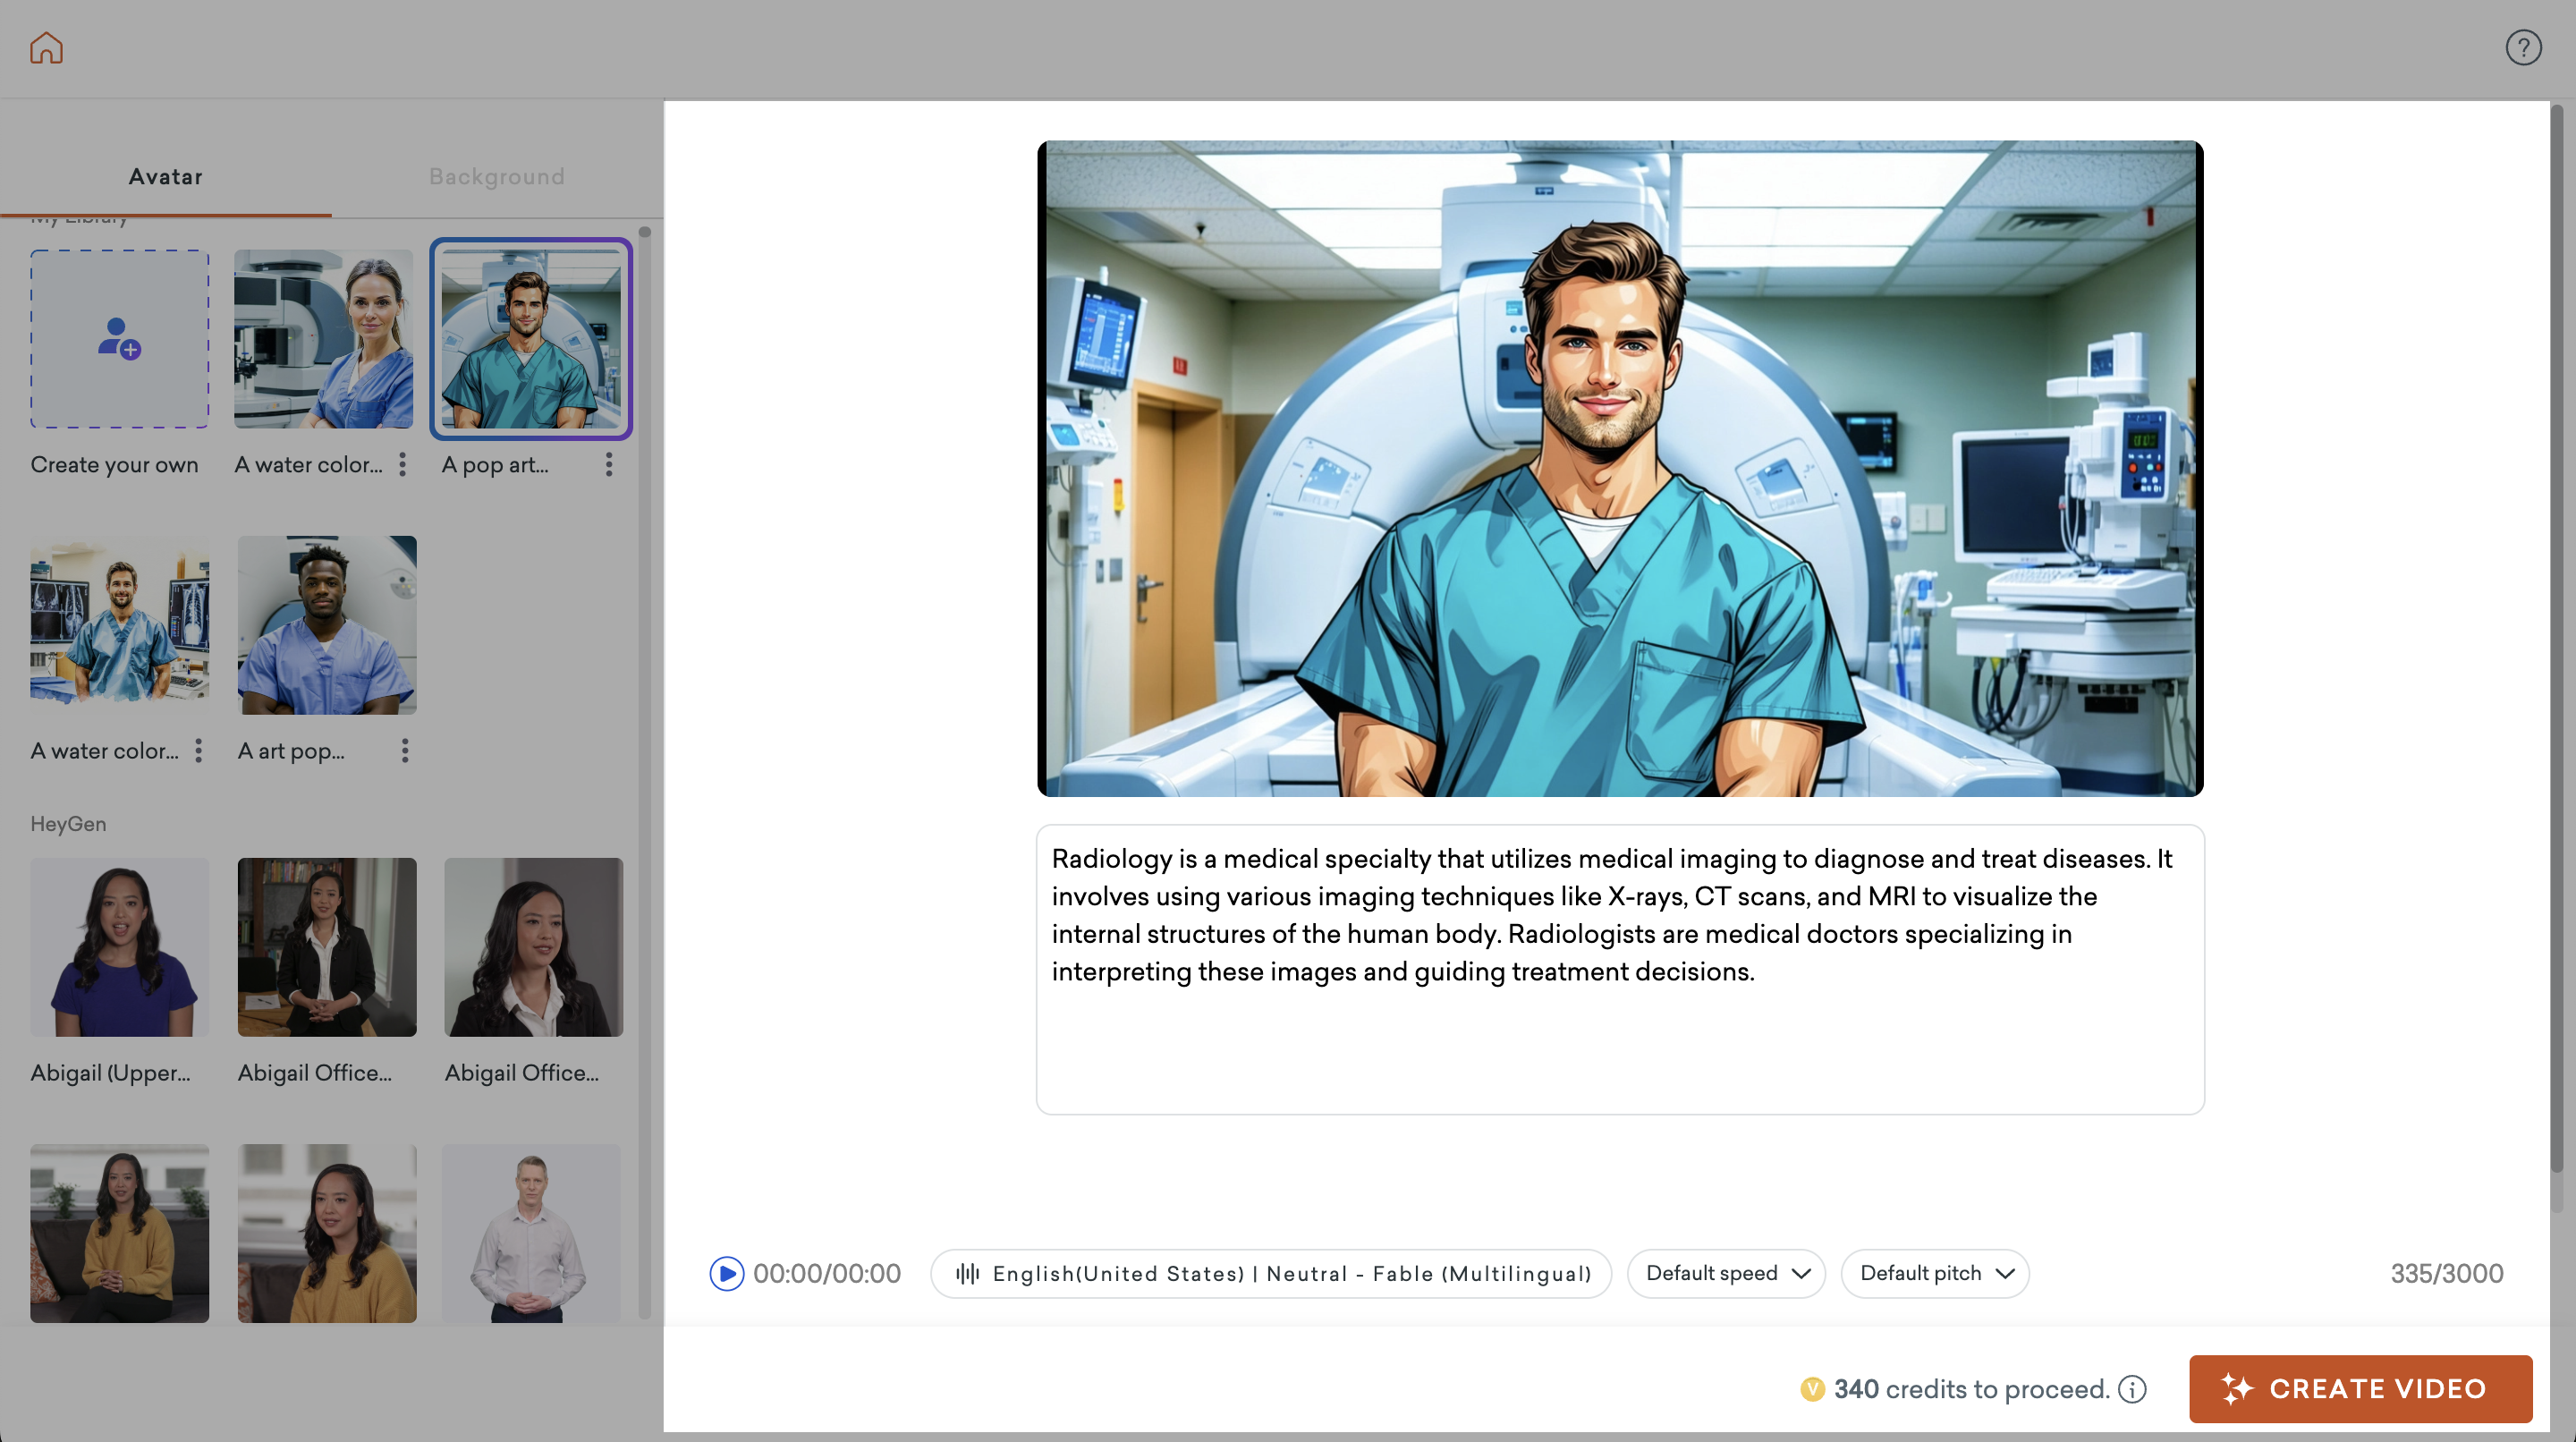Click the credits info icon
This screenshot has width=2576, height=1442.
(2132, 1389)
